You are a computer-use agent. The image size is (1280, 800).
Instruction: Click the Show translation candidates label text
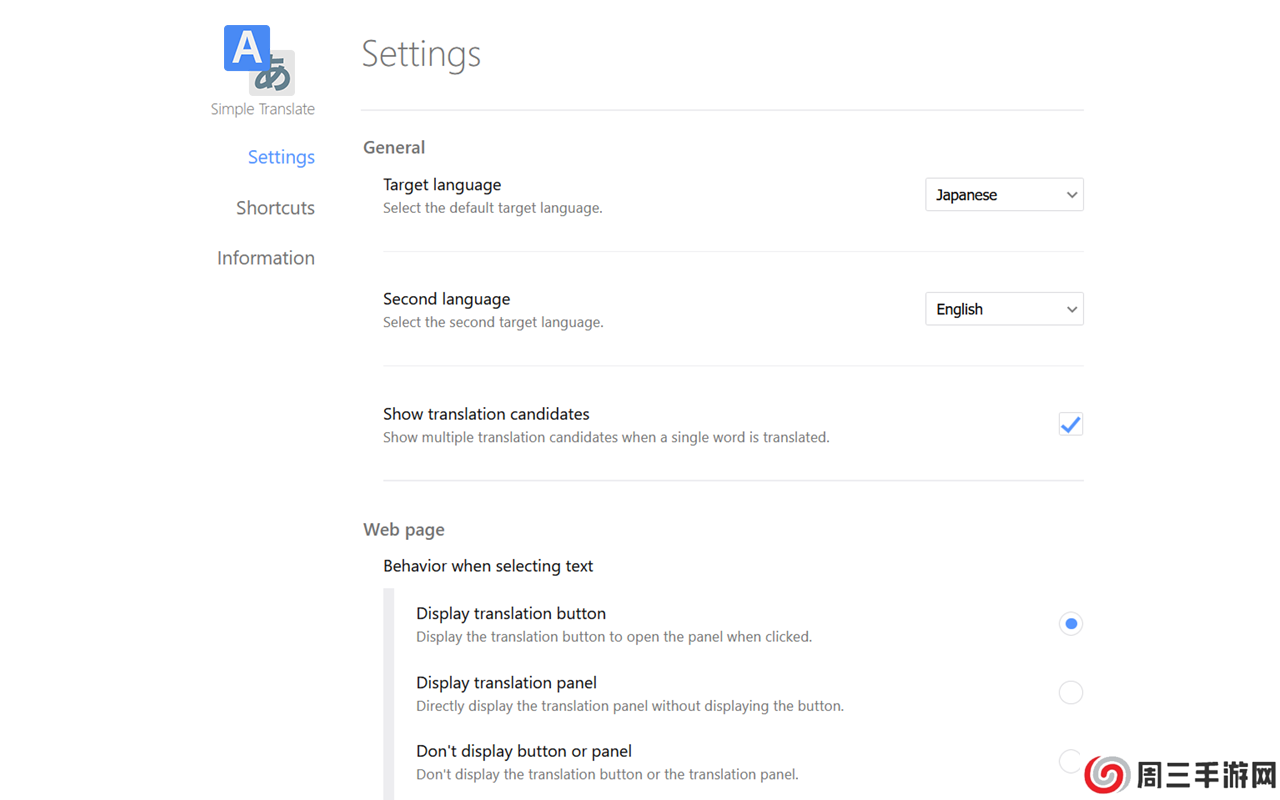point(486,414)
